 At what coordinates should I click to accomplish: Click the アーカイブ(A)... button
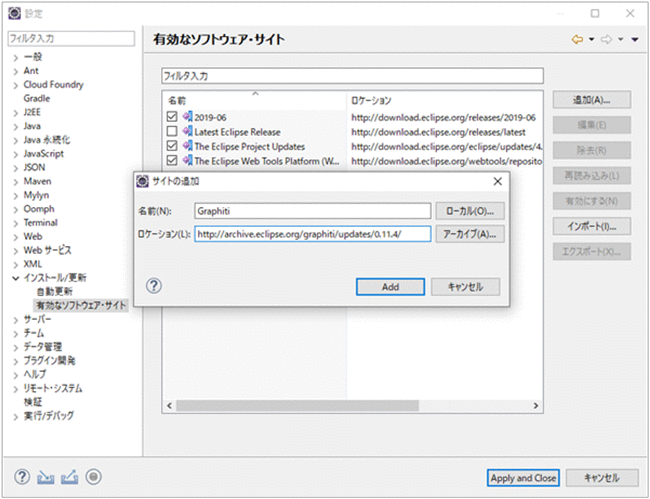[470, 234]
